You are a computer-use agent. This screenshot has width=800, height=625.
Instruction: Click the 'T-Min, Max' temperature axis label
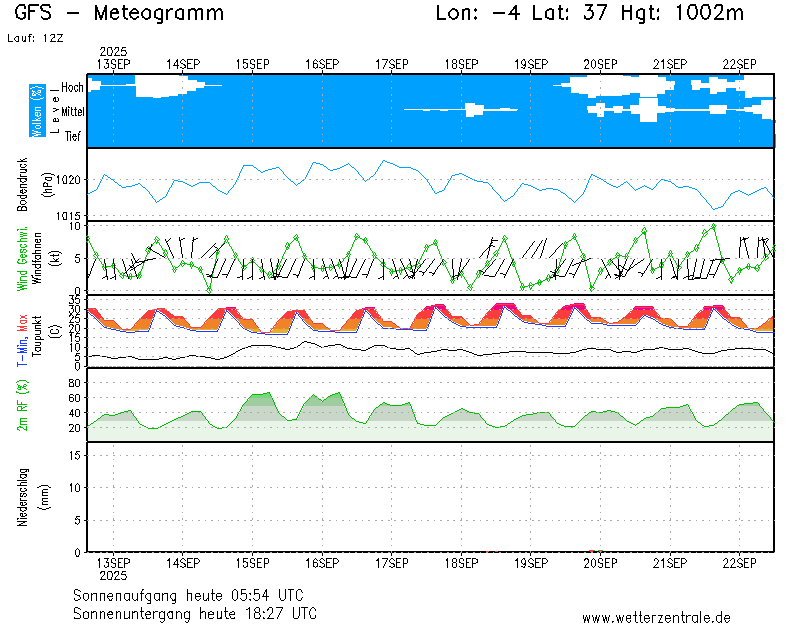[22, 340]
